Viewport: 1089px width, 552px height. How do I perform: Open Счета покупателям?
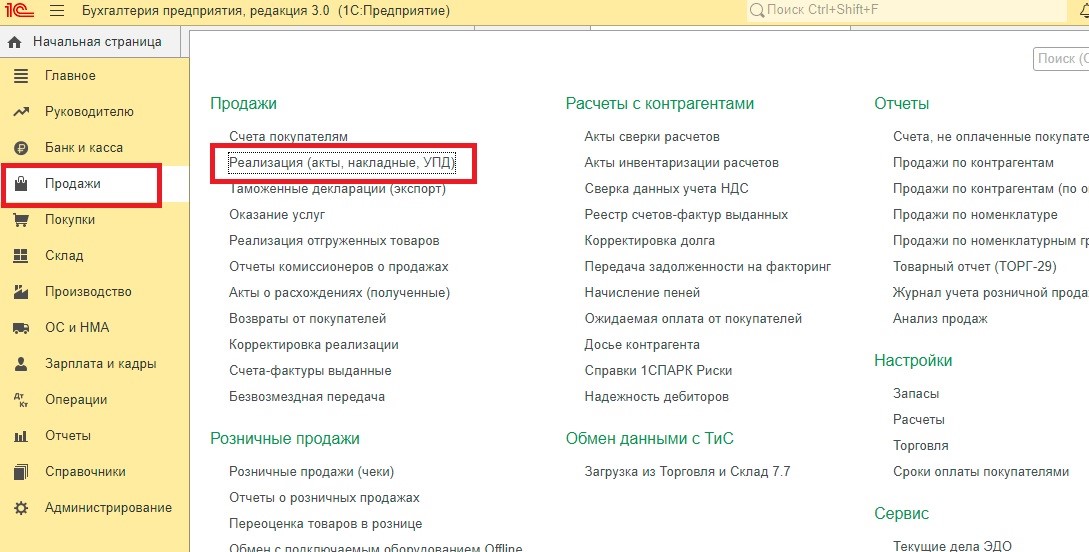pos(288,137)
